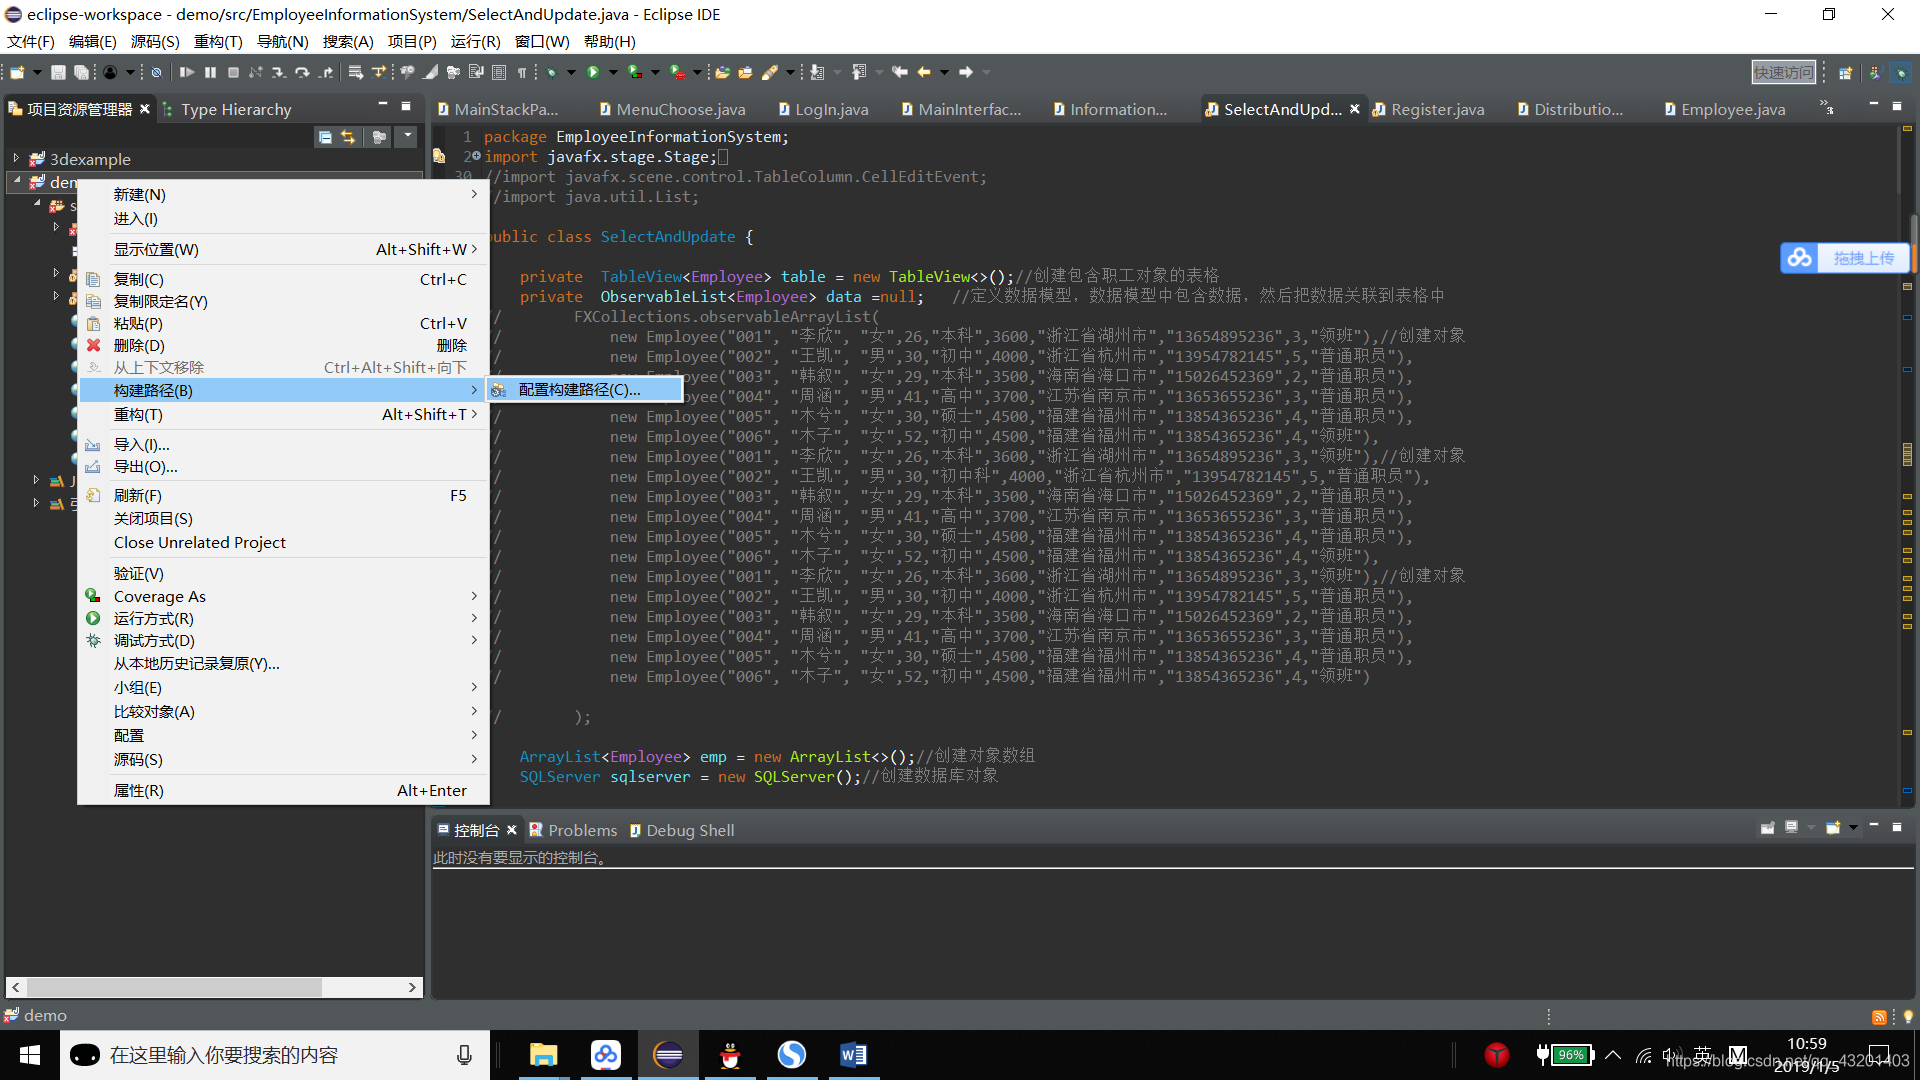Choose Close Unrelated Project menu entry
This screenshot has width=1920, height=1080.
(x=284, y=542)
